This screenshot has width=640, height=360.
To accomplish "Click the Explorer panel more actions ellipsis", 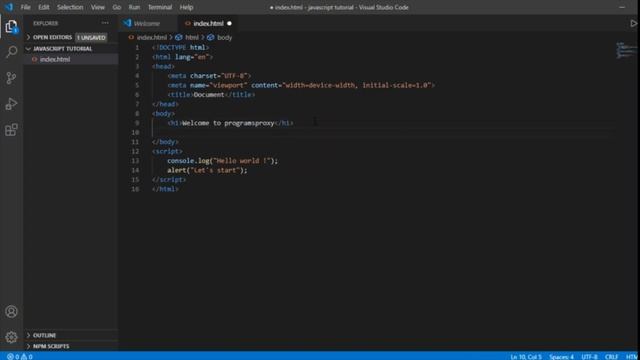I will [105, 23].
